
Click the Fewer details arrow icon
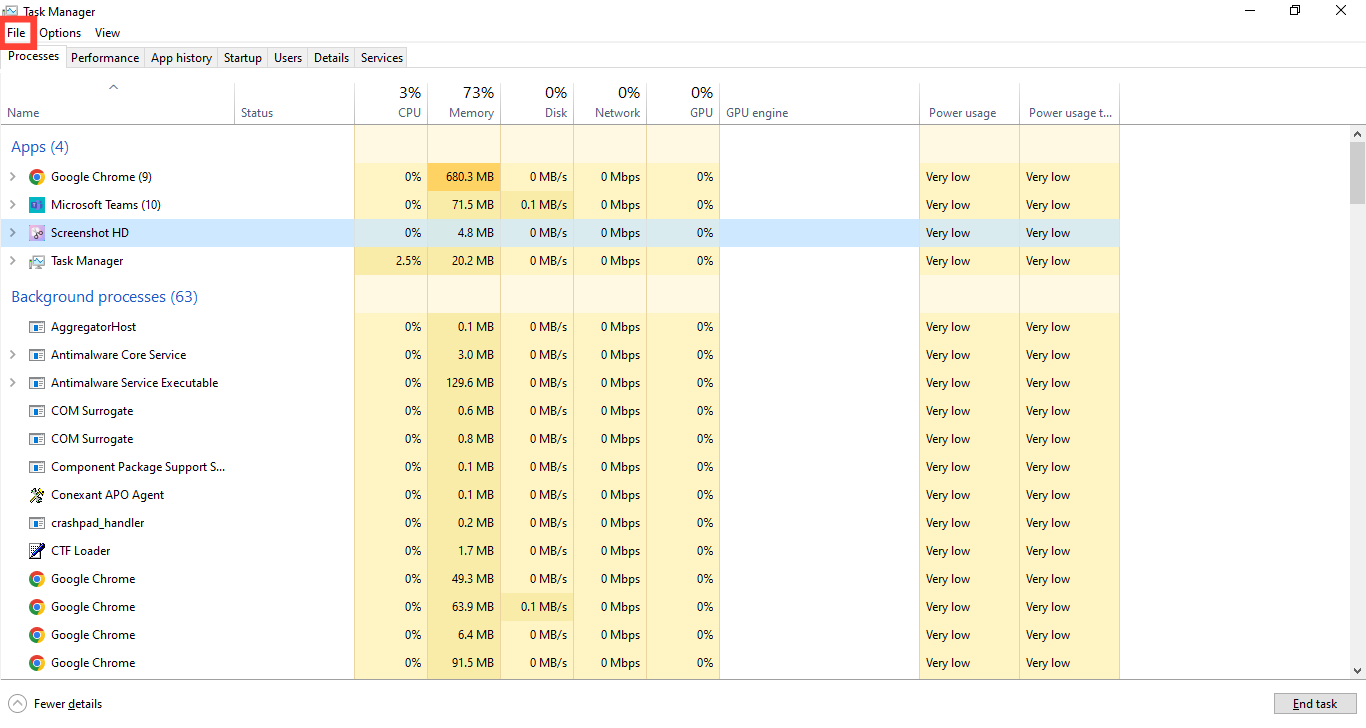point(17,704)
